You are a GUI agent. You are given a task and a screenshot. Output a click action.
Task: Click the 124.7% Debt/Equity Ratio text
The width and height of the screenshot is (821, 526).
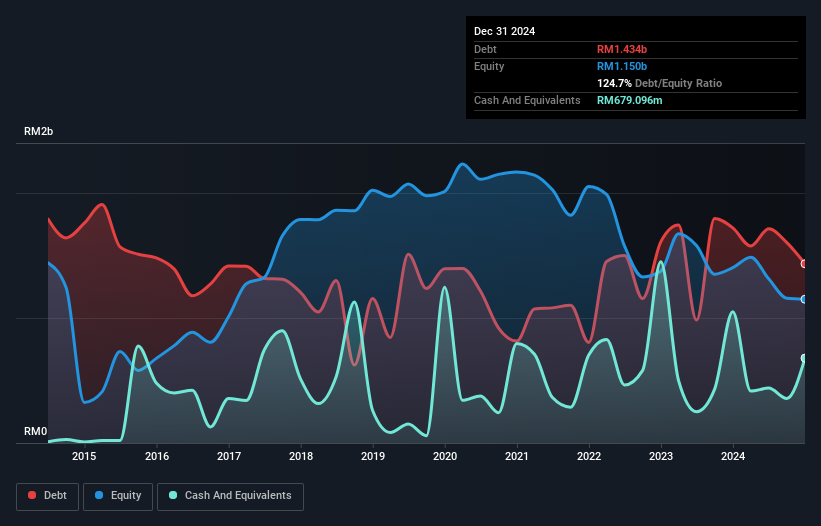click(x=659, y=83)
